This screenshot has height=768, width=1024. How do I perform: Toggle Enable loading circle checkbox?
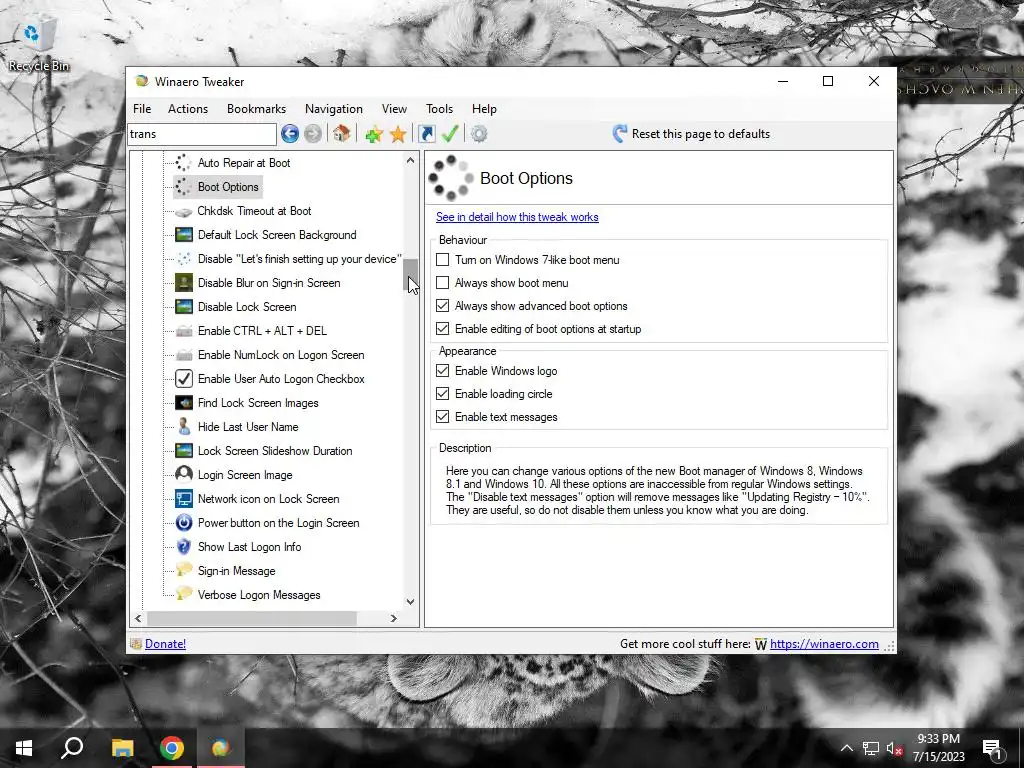(443, 394)
